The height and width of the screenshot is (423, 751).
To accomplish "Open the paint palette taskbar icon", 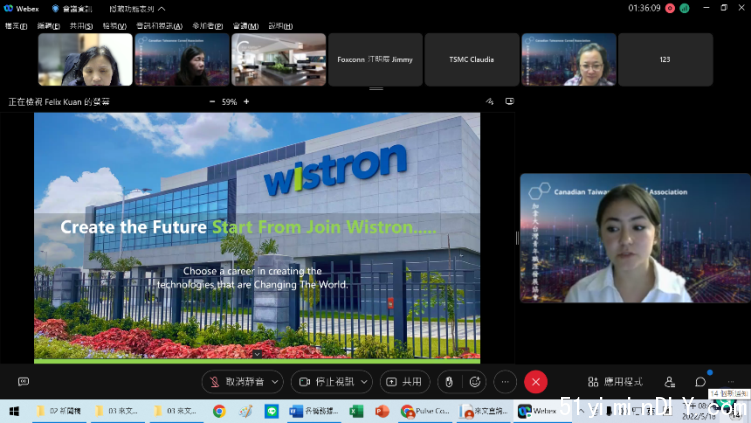I will pyautogui.click(x=246, y=411).
